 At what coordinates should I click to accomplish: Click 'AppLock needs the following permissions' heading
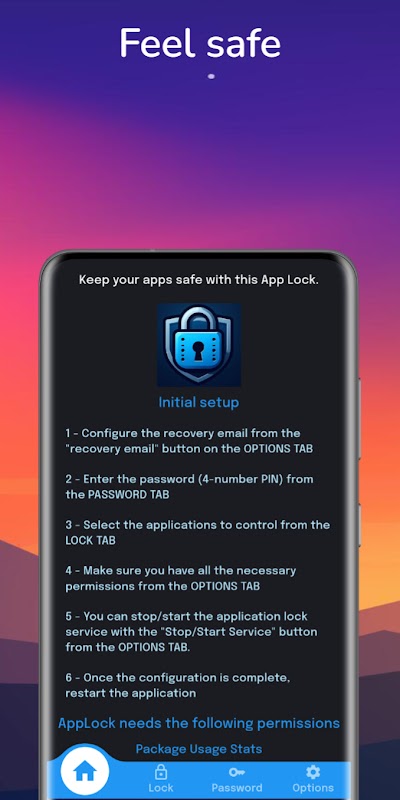pyautogui.click(x=199, y=723)
